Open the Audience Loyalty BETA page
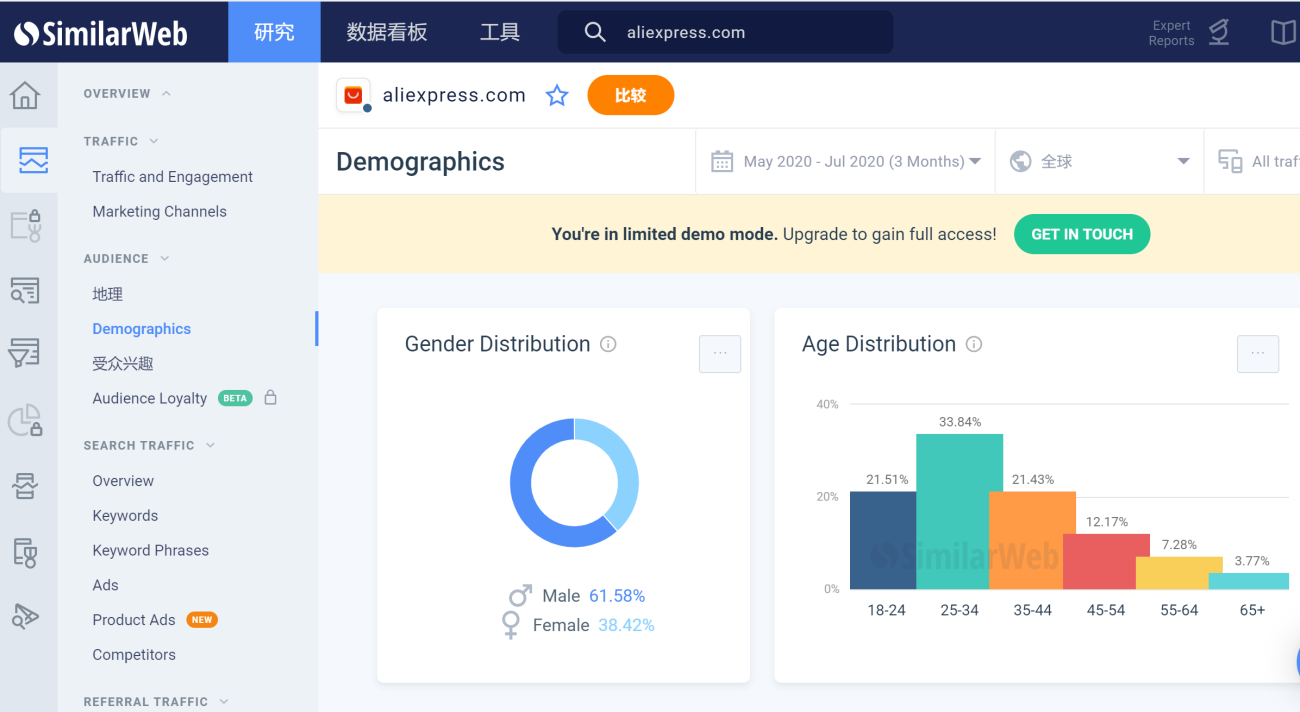Viewport: 1300px width, 712px height. click(x=148, y=398)
